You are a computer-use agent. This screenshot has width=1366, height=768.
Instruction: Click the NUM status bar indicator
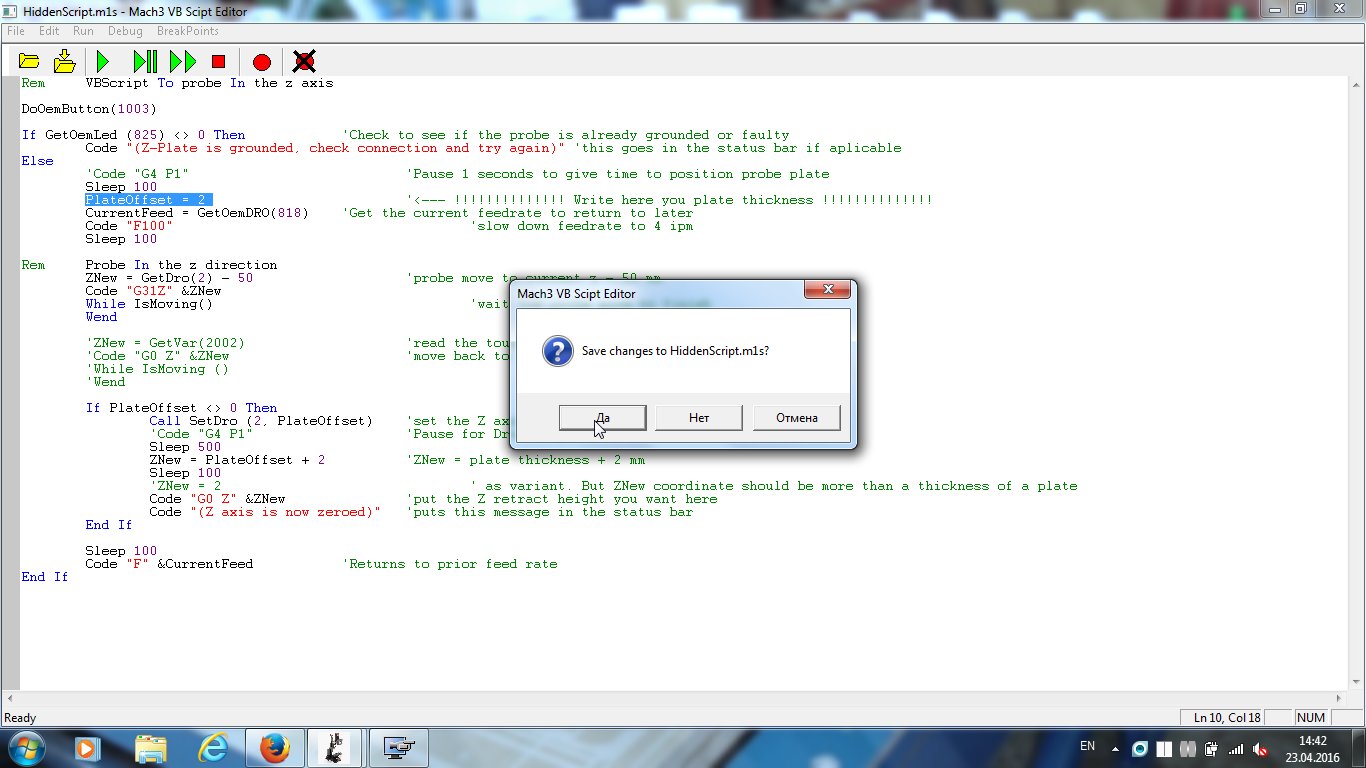coord(1310,718)
